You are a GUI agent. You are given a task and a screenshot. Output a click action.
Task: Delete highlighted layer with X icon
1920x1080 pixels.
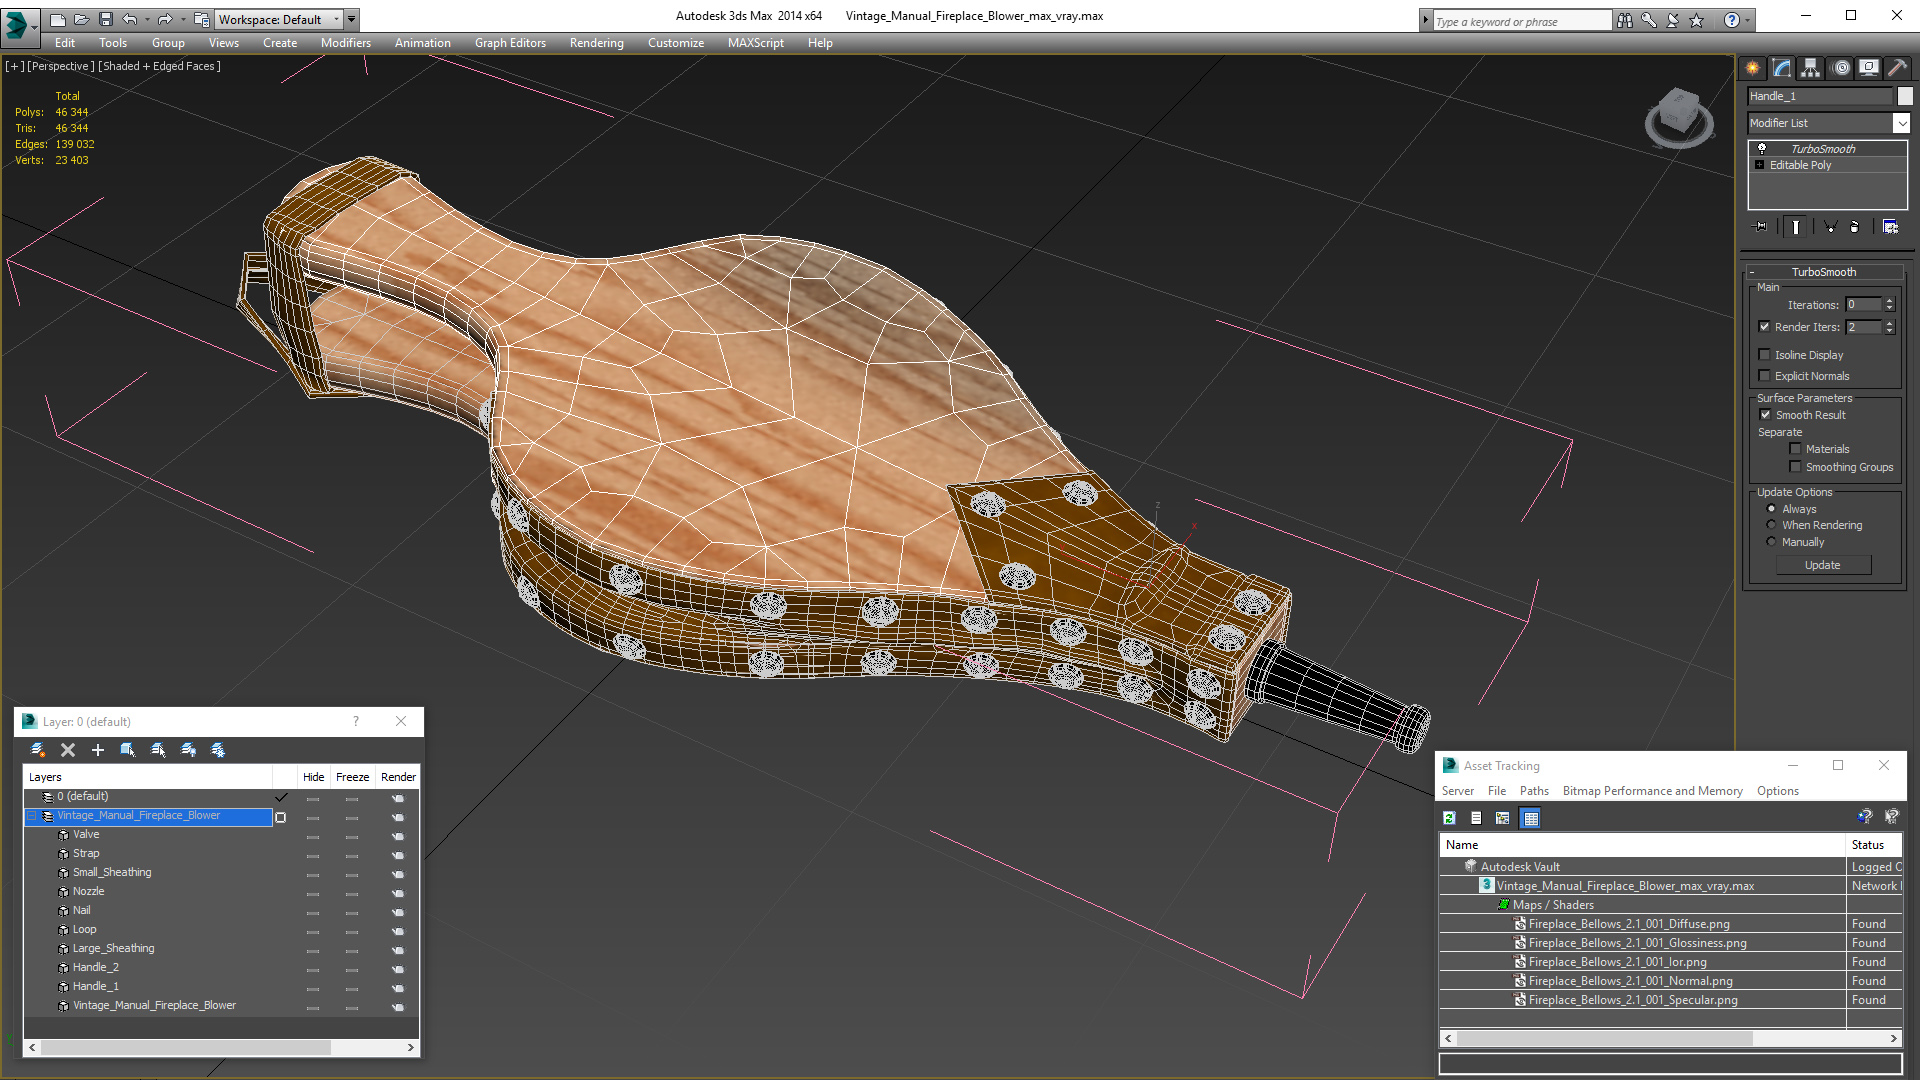click(x=68, y=750)
